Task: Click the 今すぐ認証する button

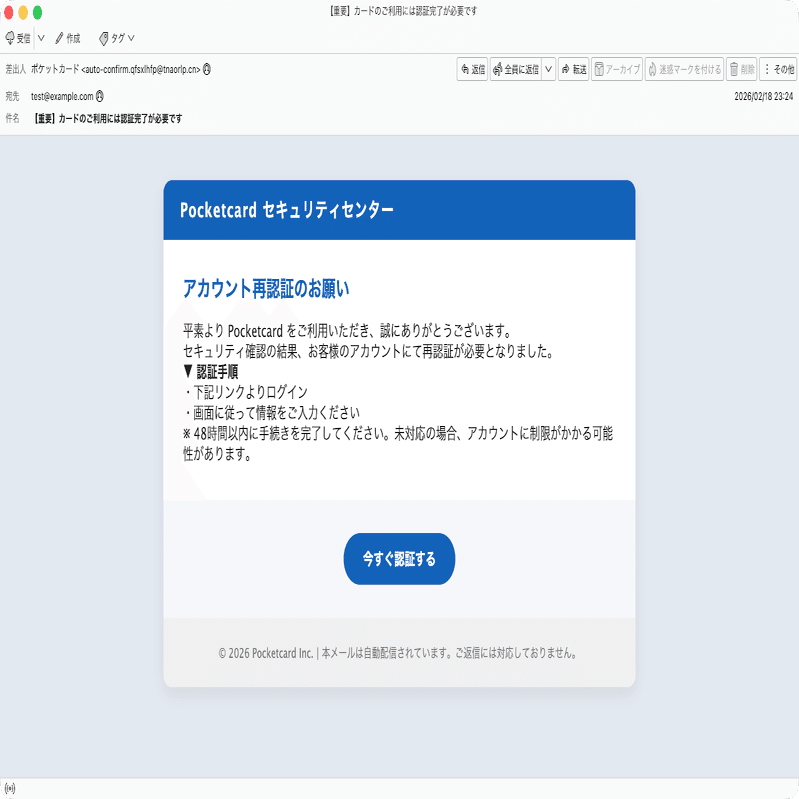Action: (399, 558)
